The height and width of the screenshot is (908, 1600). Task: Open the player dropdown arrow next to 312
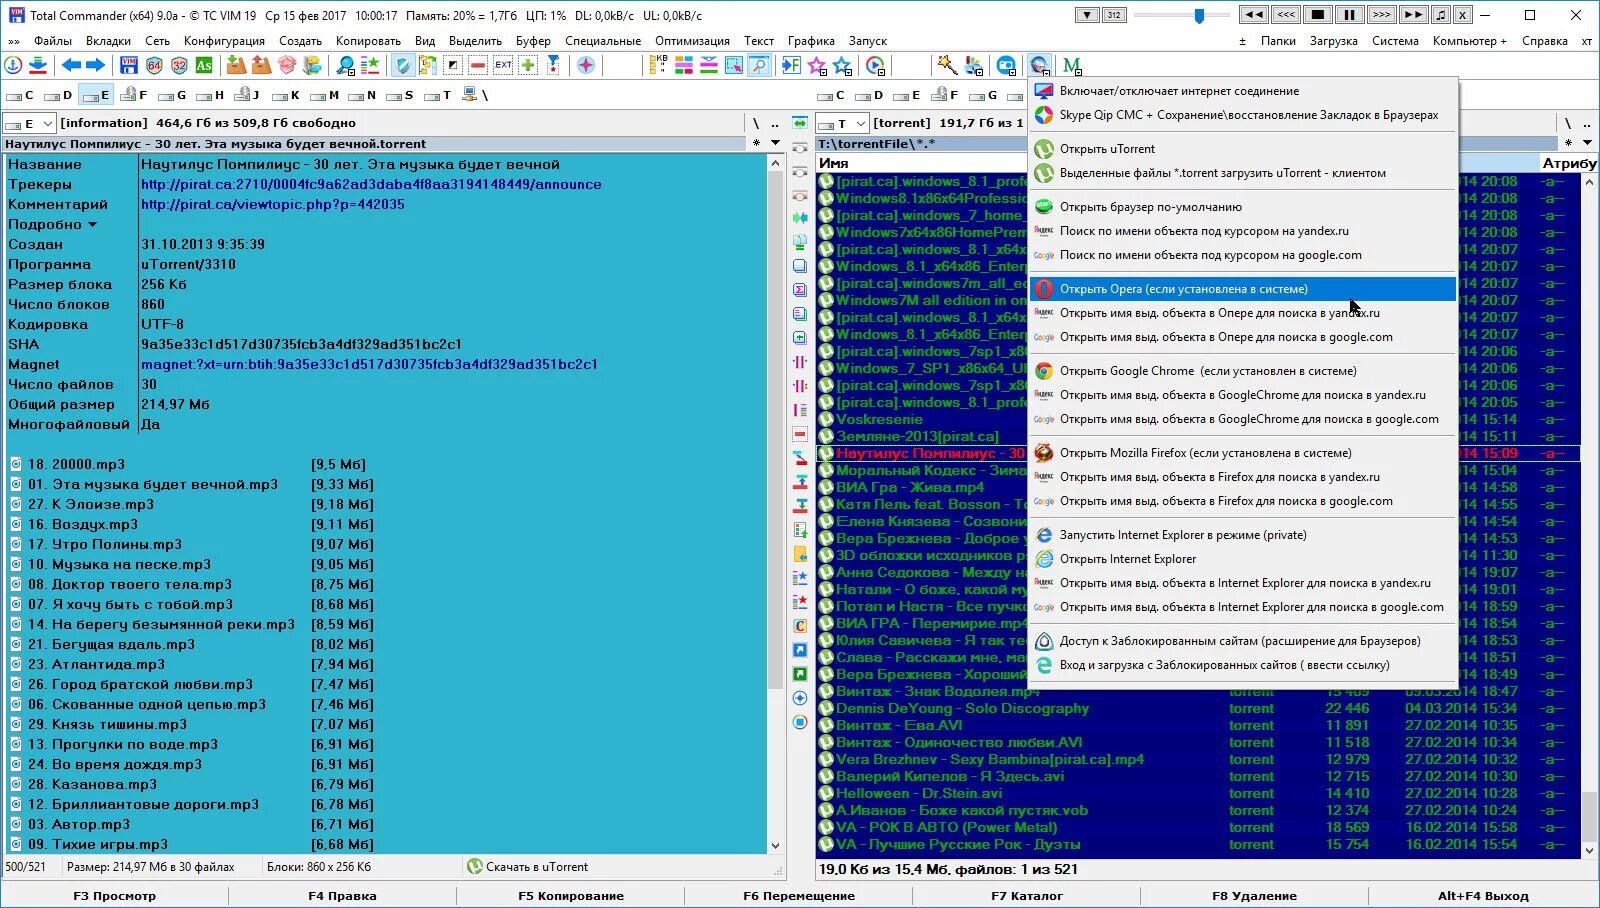pyautogui.click(x=1087, y=15)
